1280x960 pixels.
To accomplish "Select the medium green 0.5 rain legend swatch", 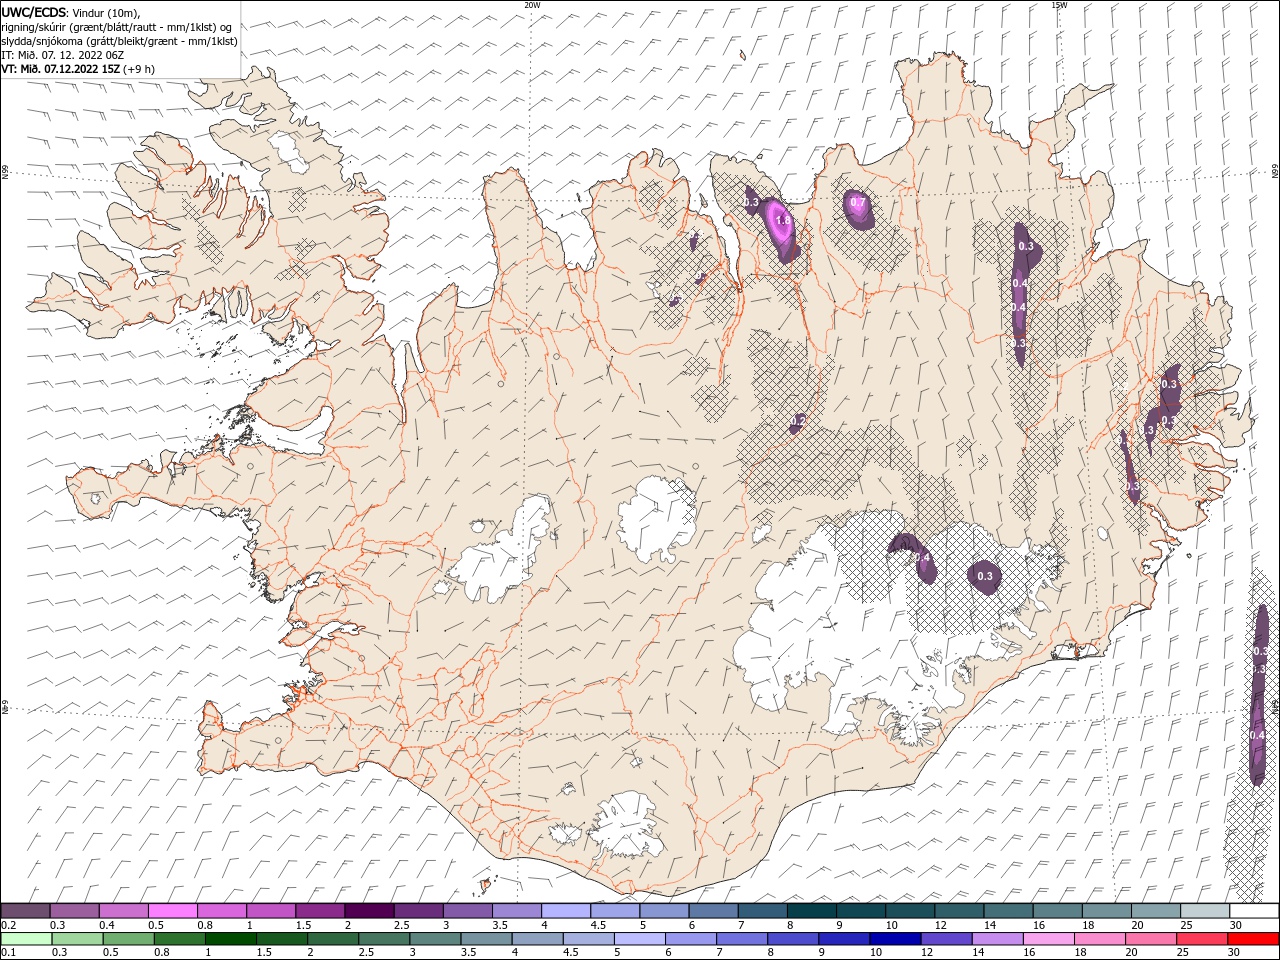I will tap(129, 939).
